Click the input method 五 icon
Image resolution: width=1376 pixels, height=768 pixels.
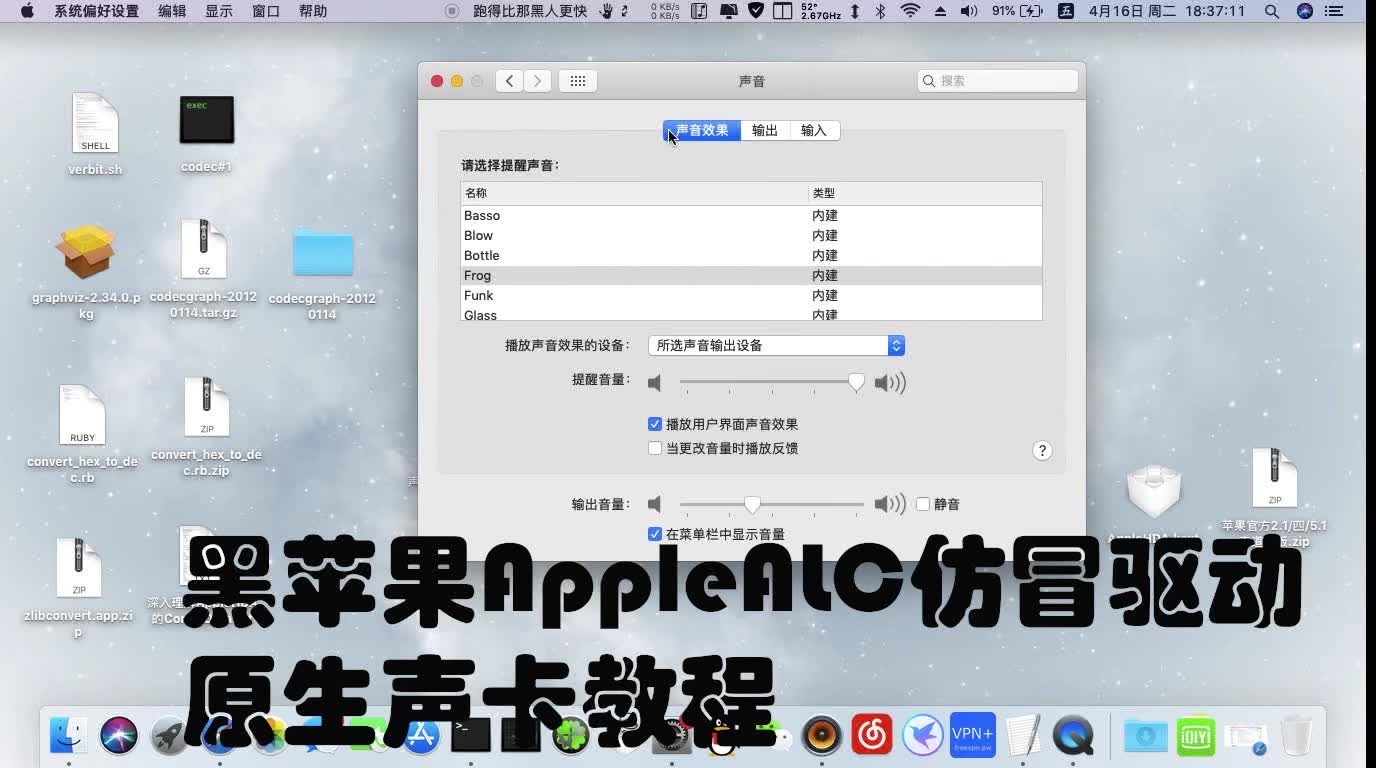coord(1066,11)
